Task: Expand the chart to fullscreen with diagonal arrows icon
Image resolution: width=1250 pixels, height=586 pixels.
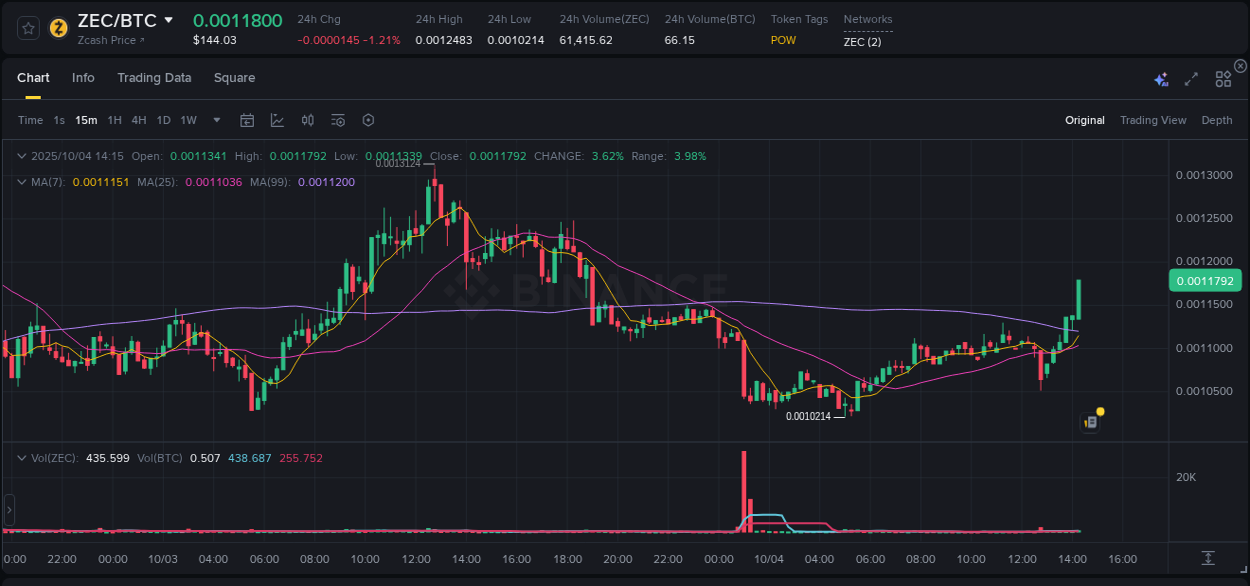Action: [1191, 78]
